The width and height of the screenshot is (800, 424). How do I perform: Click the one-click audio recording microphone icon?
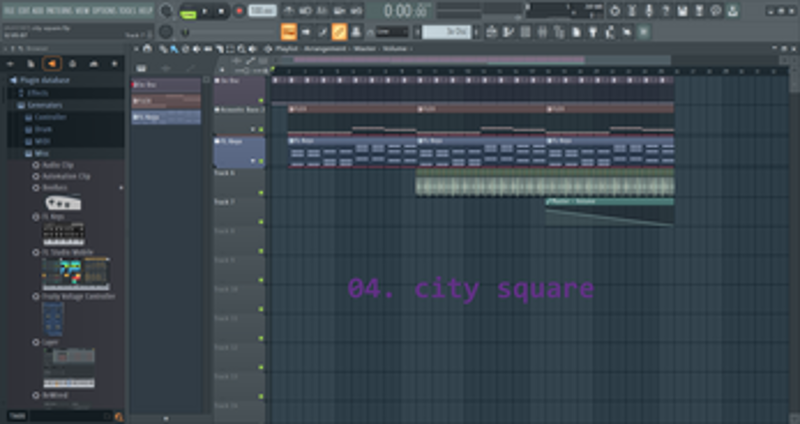tap(648, 11)
